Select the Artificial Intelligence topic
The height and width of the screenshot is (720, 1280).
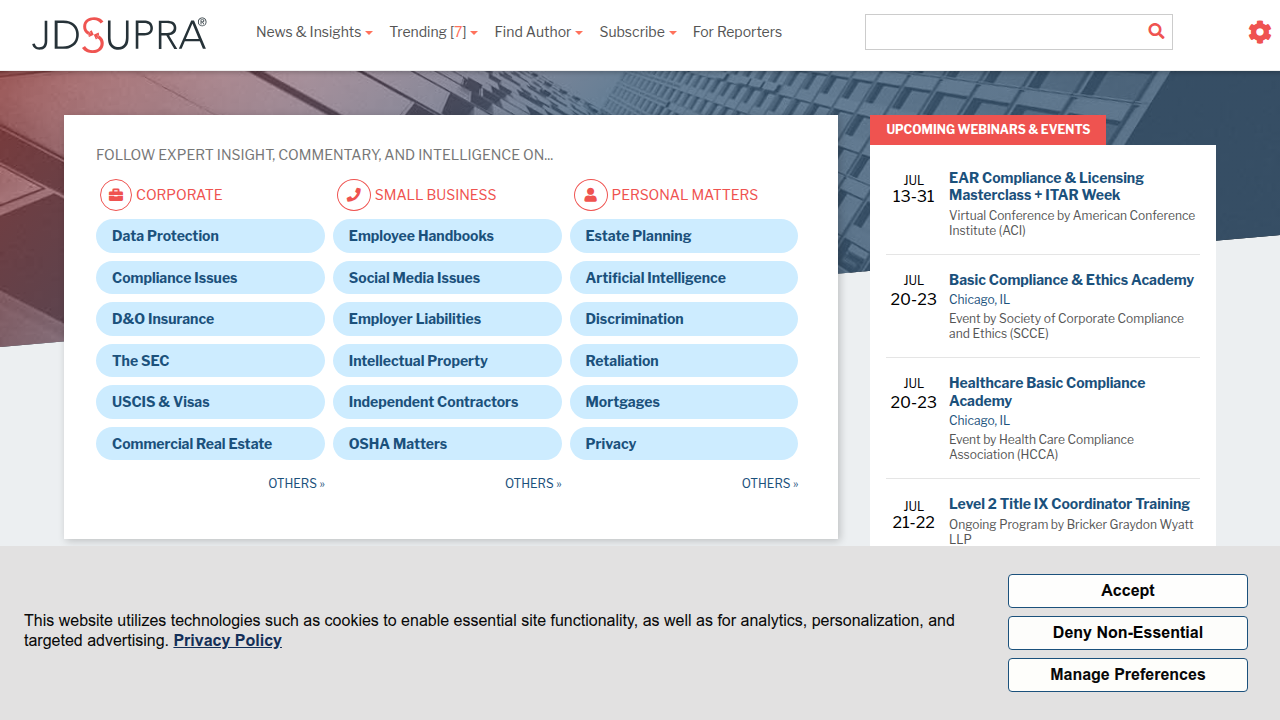684,278
